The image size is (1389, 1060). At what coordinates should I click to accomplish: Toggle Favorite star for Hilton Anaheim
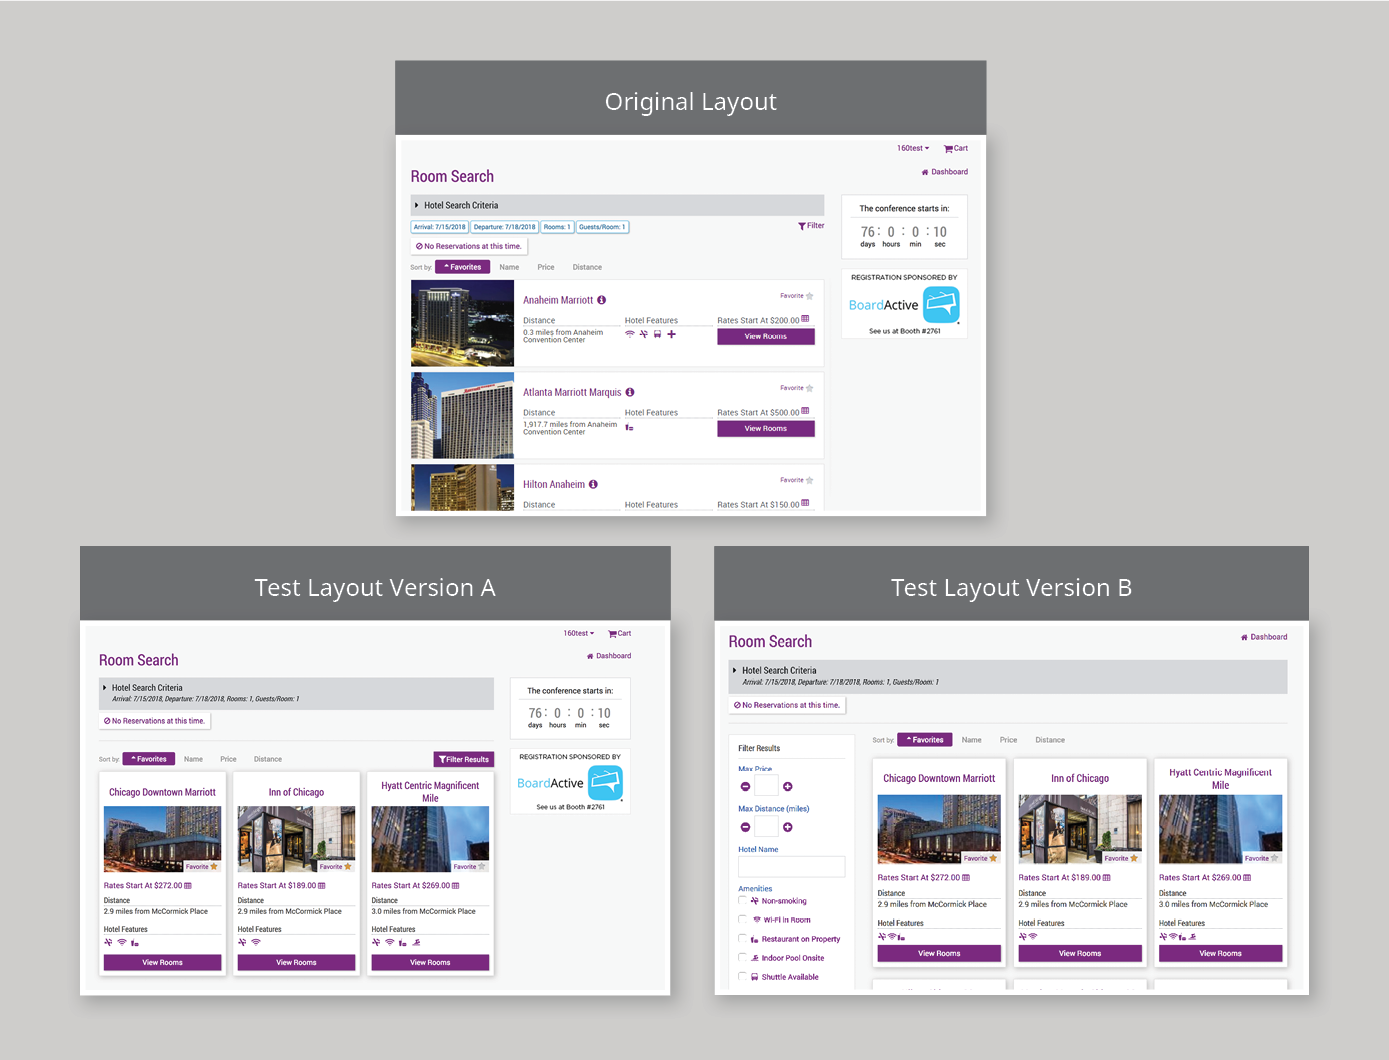[809, 480]
